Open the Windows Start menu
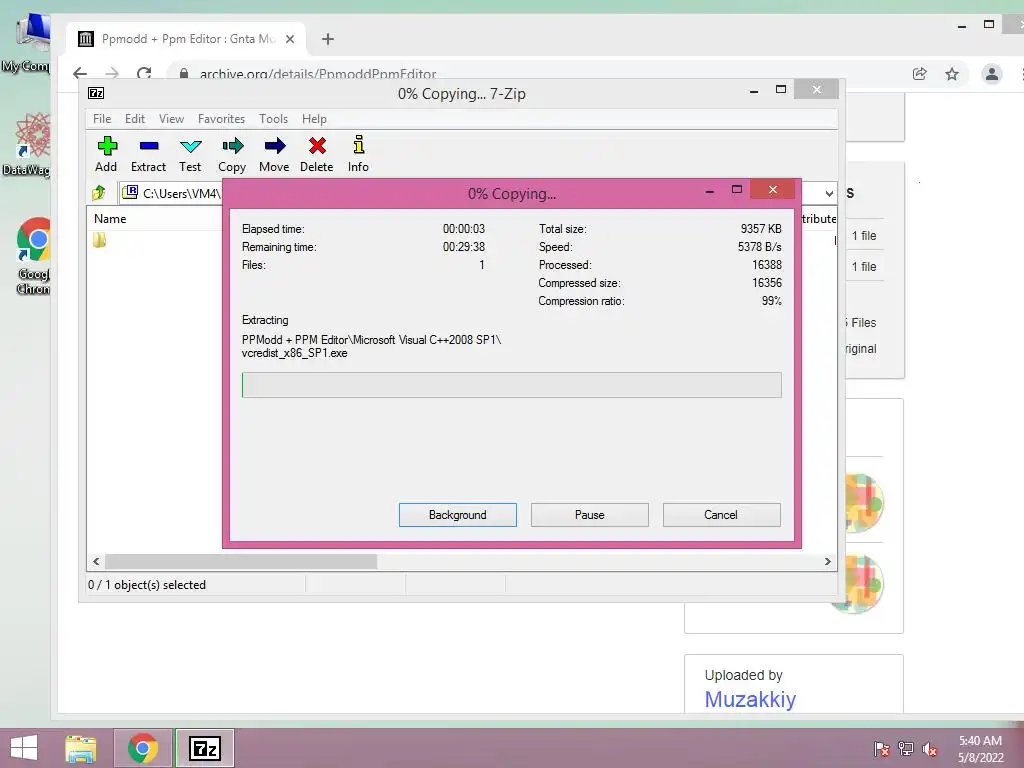 tap(24, 748)
